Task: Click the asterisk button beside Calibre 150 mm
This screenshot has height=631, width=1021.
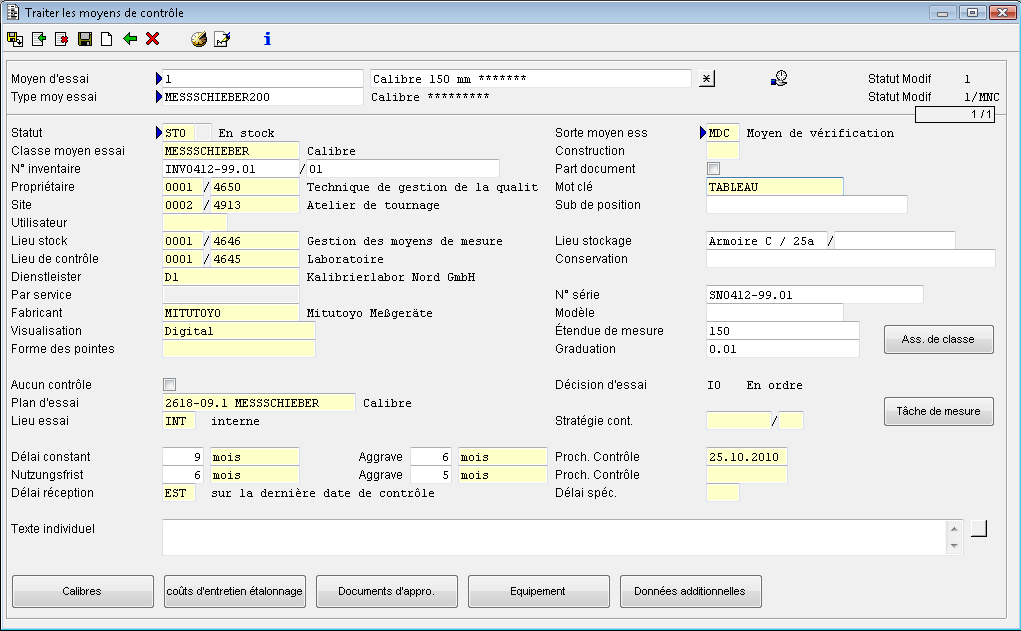Action: (707, 79)
